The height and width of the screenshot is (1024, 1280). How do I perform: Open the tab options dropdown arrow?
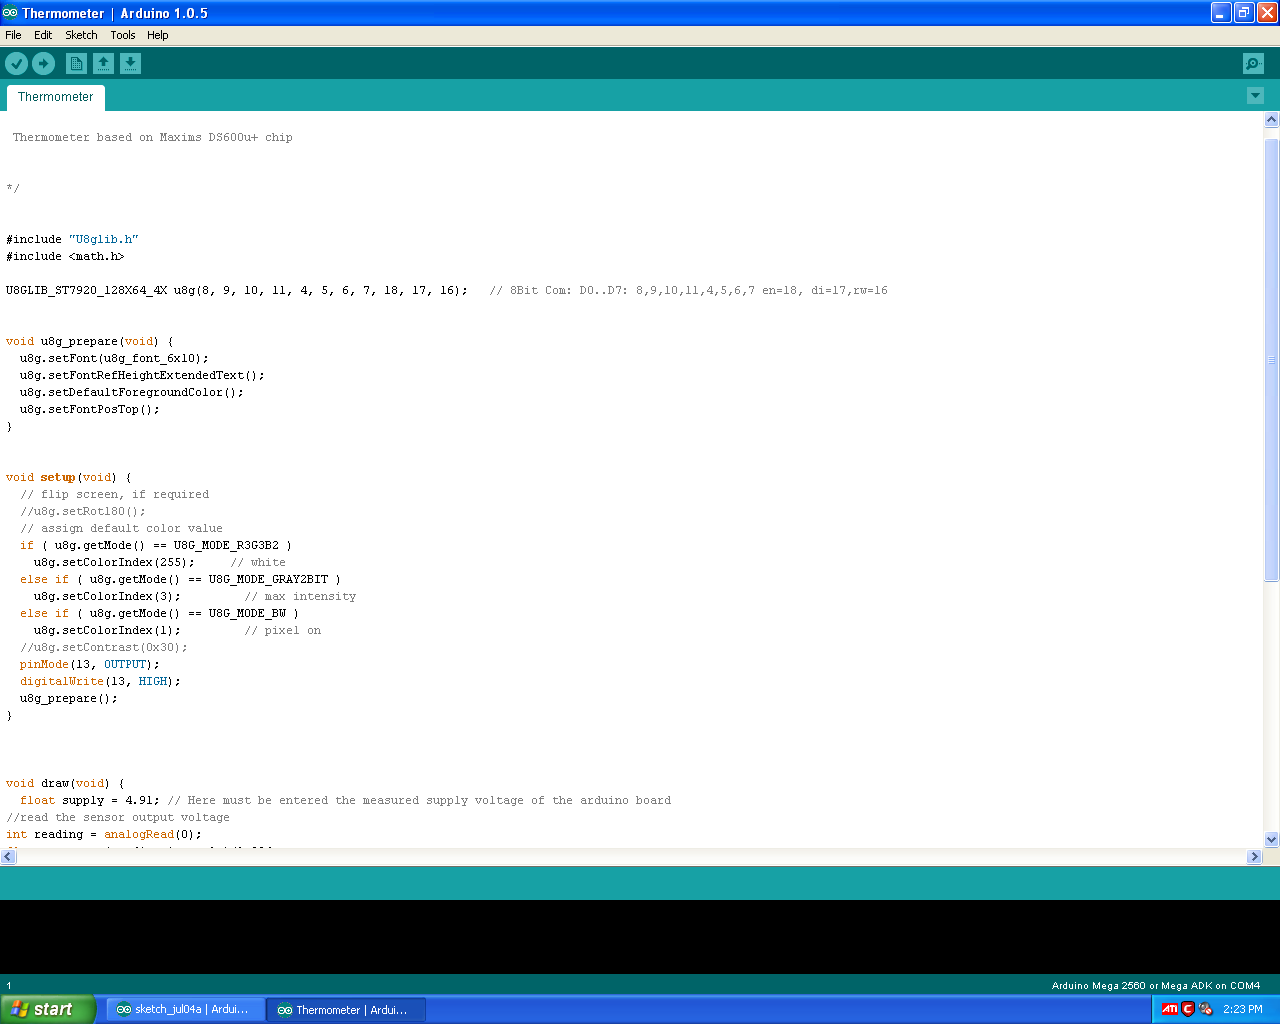click(1256, 96)
